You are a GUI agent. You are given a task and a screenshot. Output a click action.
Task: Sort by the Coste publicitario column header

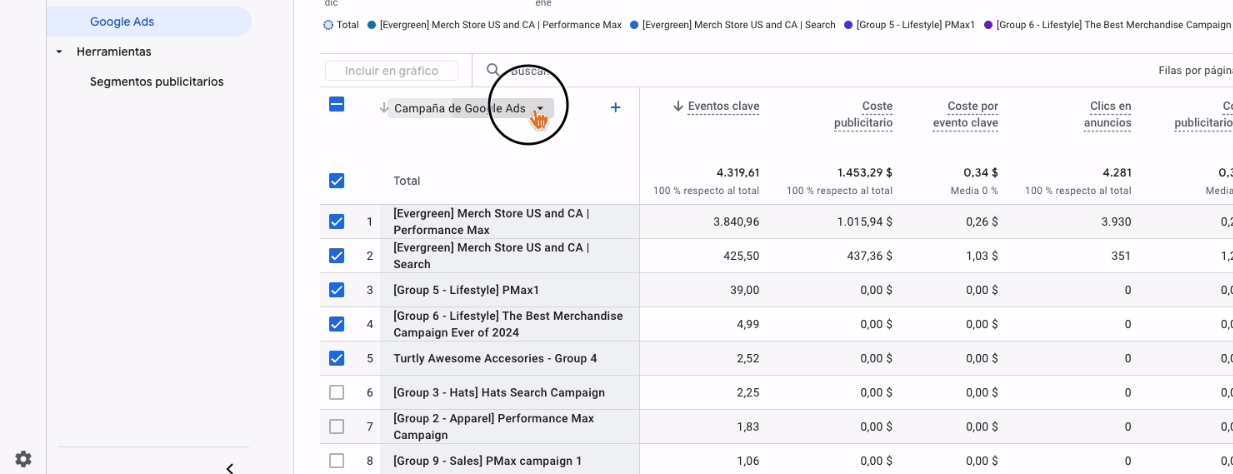(x=863, y=114)
